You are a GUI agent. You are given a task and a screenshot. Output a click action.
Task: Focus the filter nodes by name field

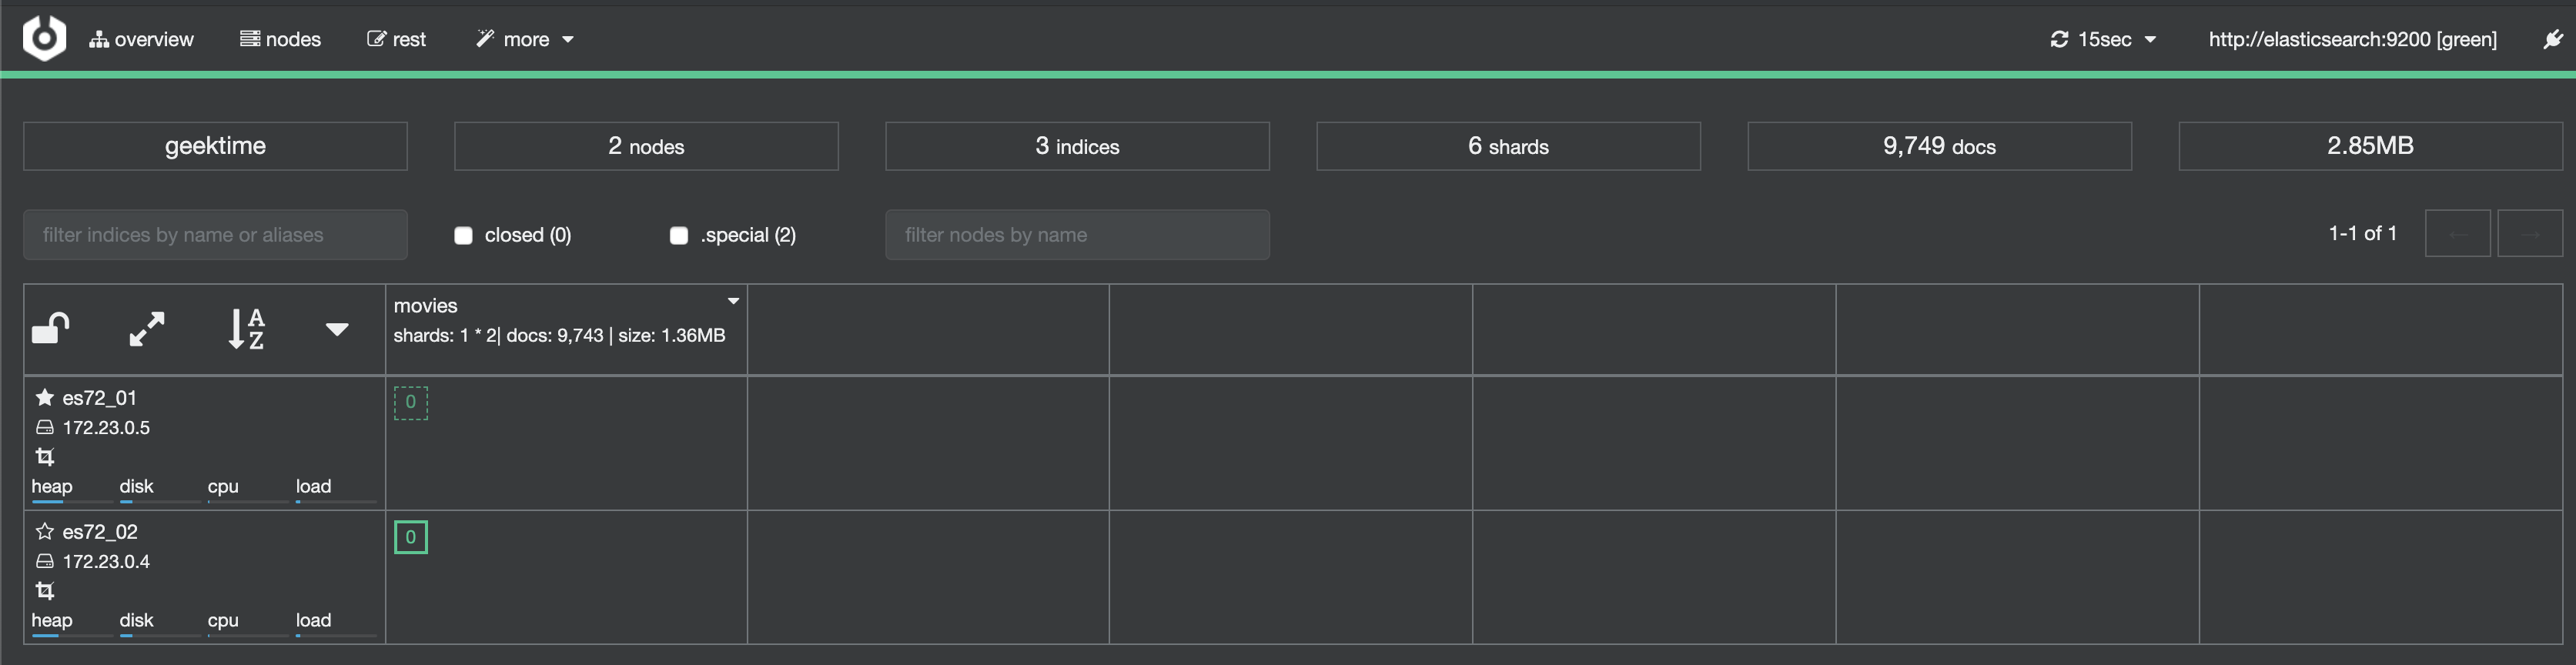coord(1077,235)
